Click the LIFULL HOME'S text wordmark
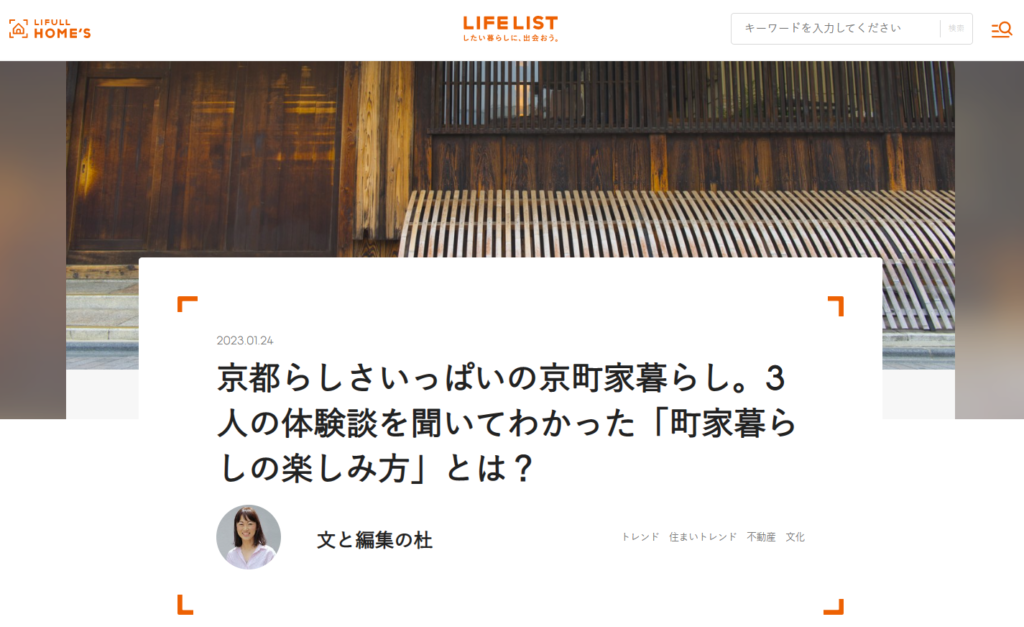The image size is (1024, 627). pos(62,29)
